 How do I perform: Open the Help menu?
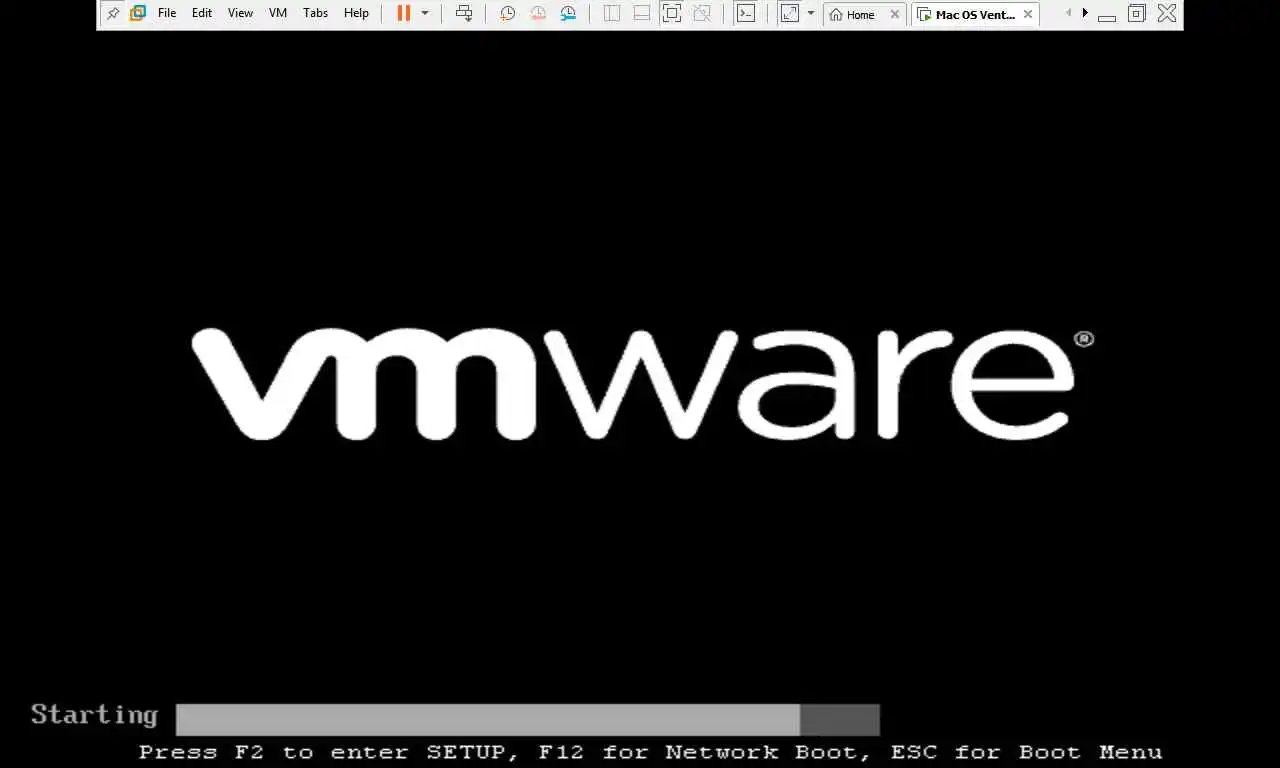[356, 14]
